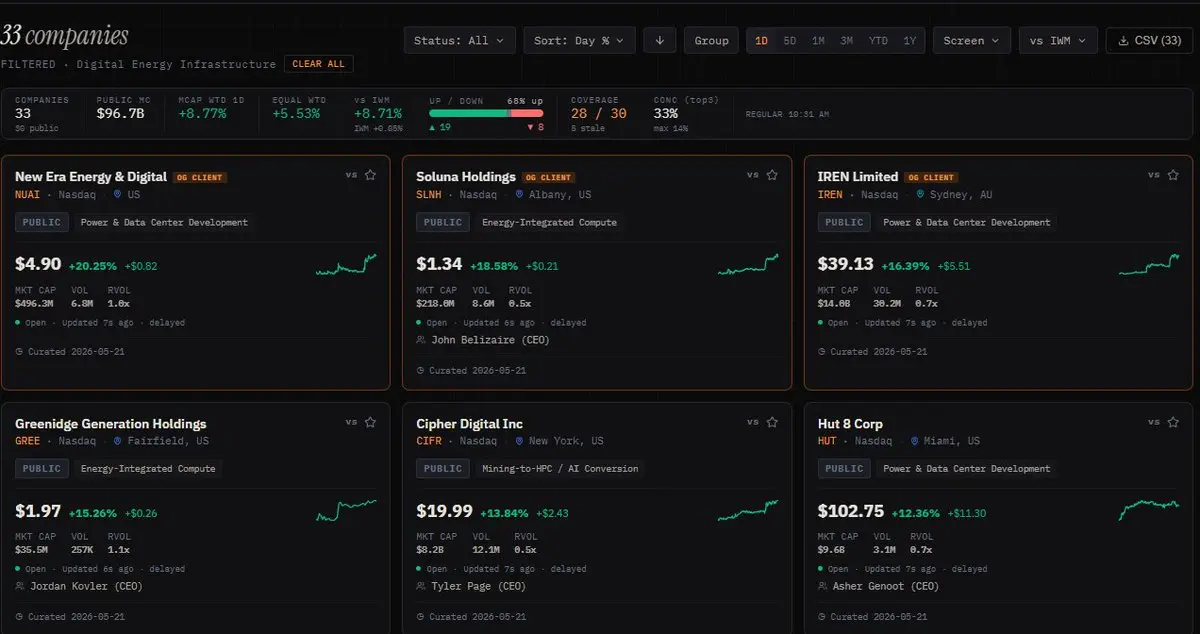
Task: Click the vs compare icon on Soluna Holdings card
Action: (753, 175)
